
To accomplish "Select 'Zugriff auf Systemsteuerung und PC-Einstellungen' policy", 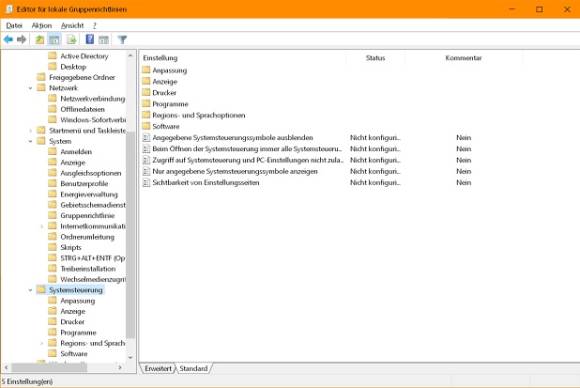I will [x=248, y=160].
